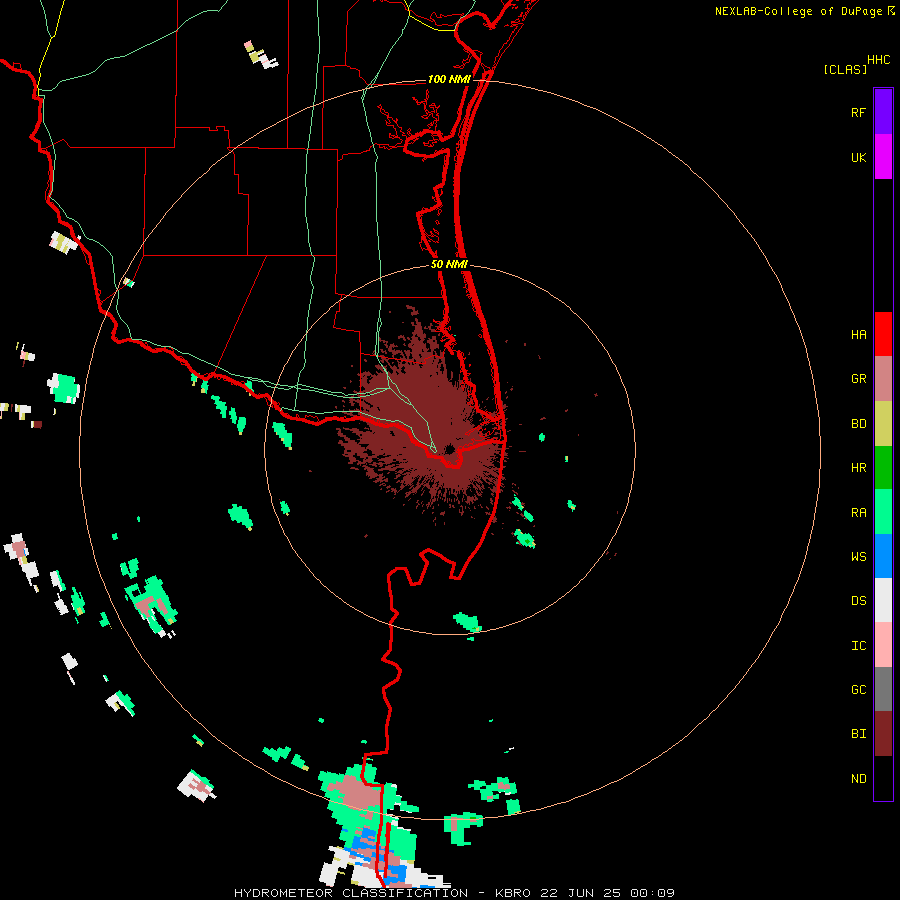Click the HA legend label
The height and width of the screenshot is (900, 900).
point(858,334)
